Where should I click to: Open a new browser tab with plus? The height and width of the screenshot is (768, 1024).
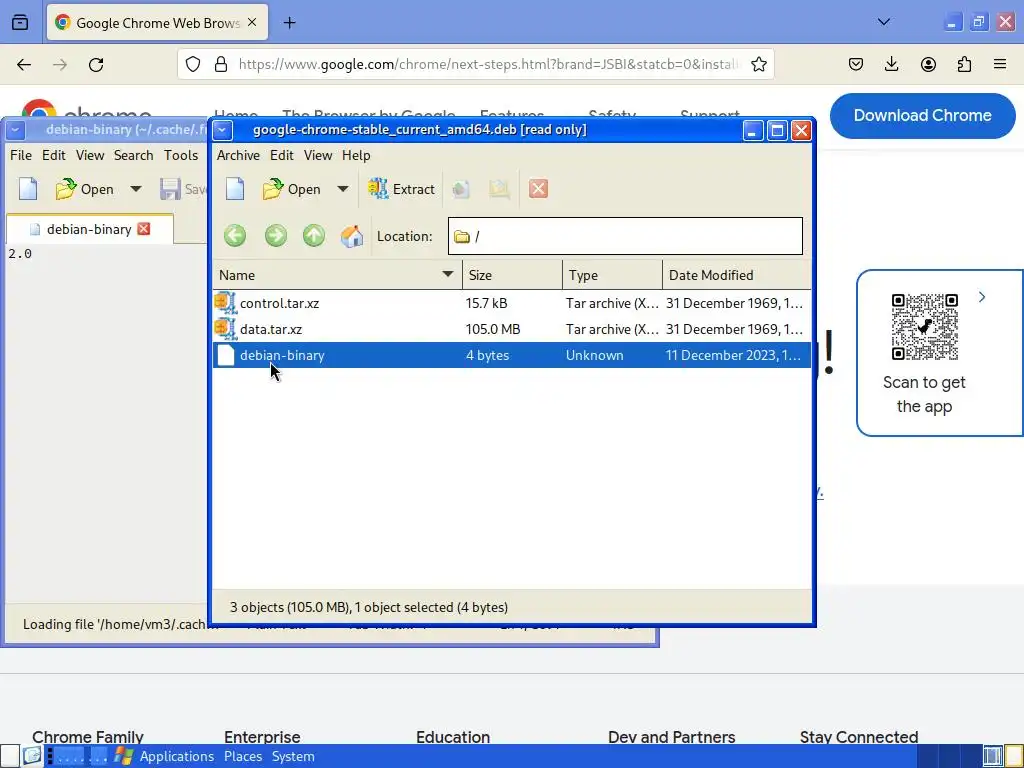click(289, 23)
